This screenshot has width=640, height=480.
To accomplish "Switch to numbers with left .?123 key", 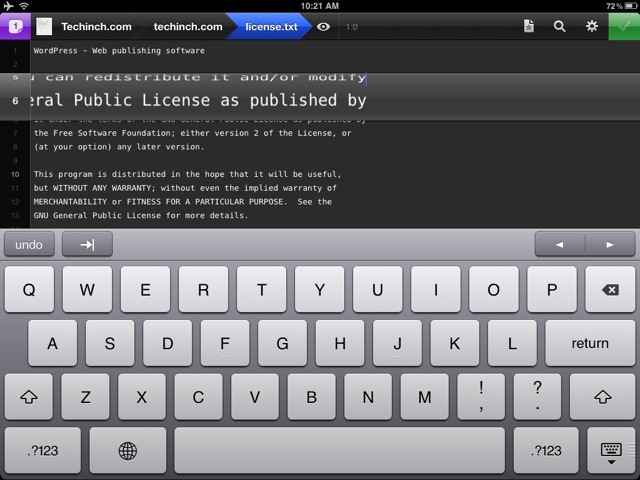I will click(x=42, y=450).
